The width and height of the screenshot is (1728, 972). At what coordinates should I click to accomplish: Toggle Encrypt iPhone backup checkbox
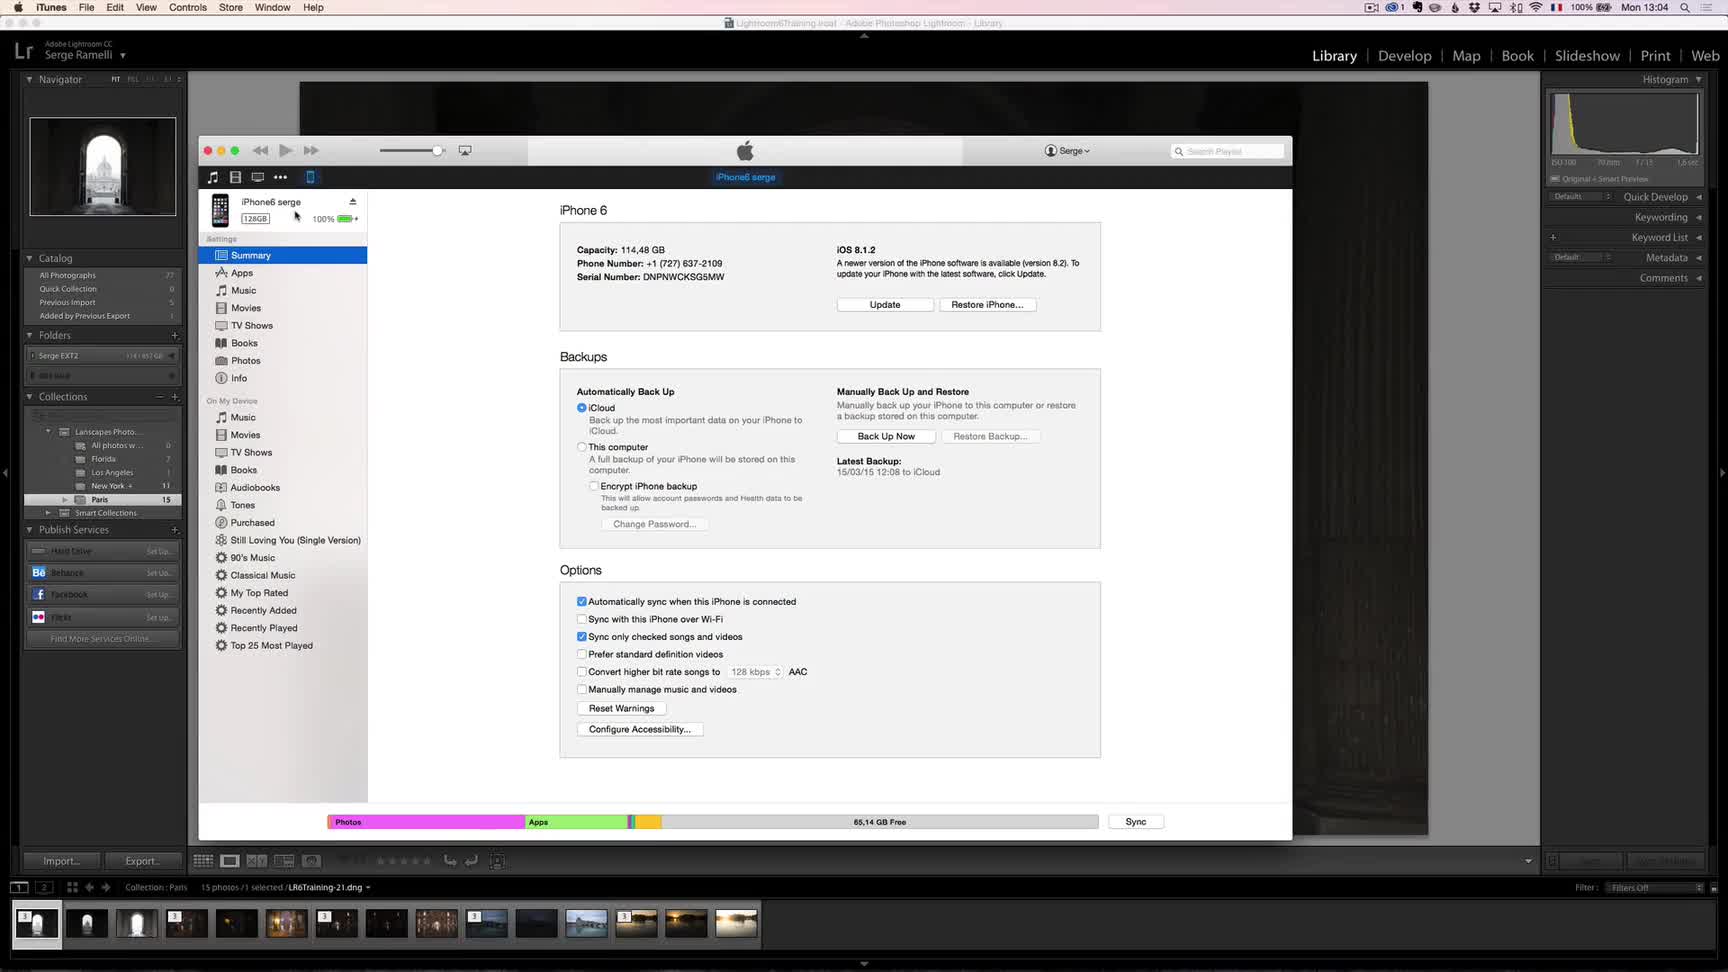pyautogui.click(x=594, y=486)
